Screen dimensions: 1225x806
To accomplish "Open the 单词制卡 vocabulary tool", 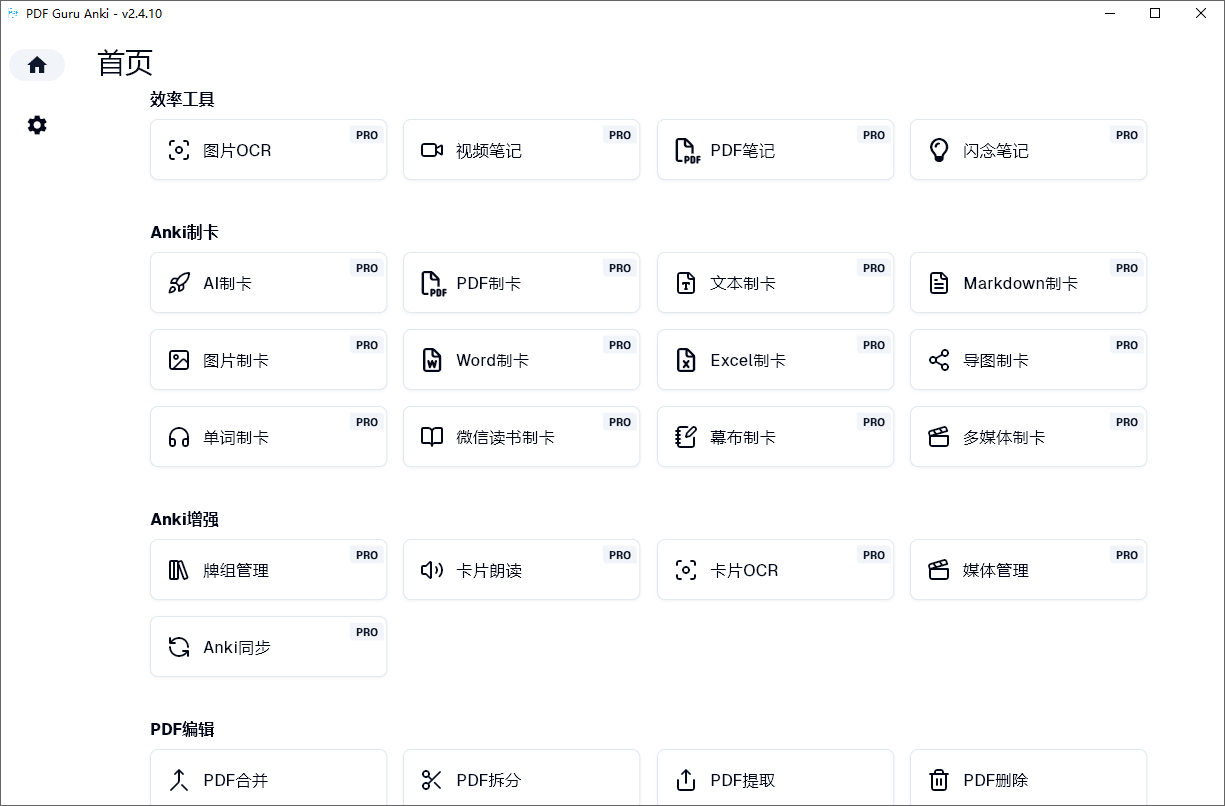I will (x=268, y=437).
